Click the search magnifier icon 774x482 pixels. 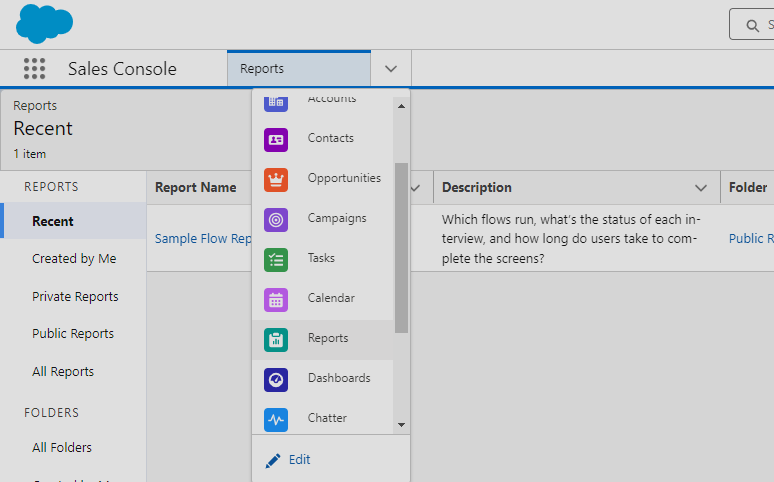[x=752, y=26]
